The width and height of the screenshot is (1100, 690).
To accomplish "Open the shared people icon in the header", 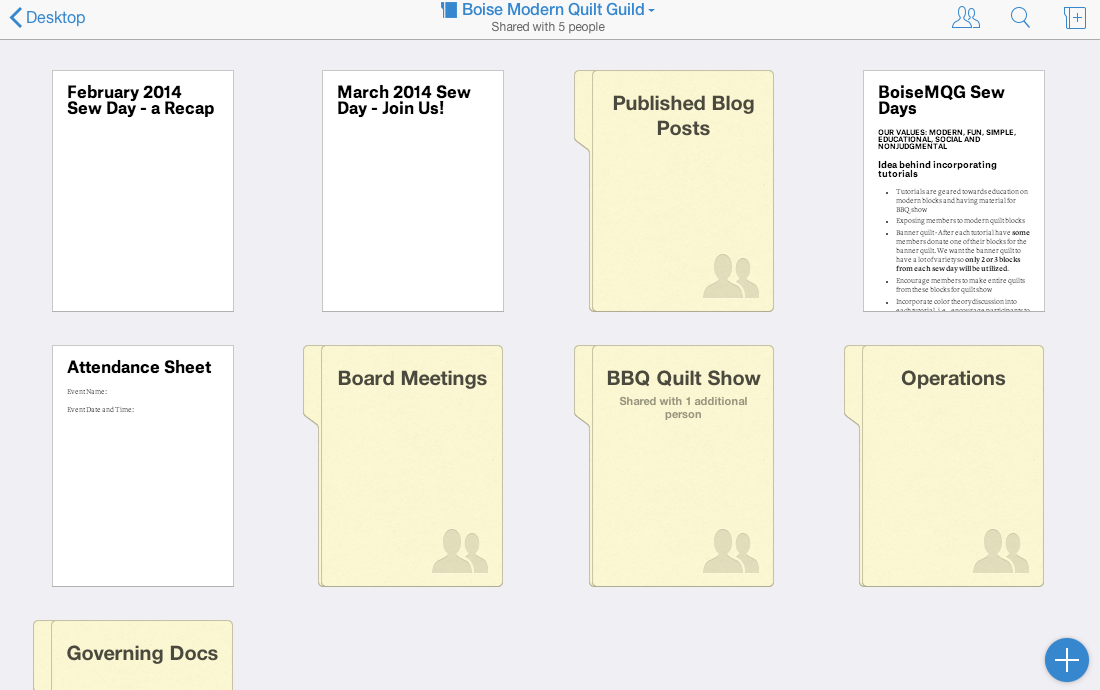I will [x=965, y=17].
